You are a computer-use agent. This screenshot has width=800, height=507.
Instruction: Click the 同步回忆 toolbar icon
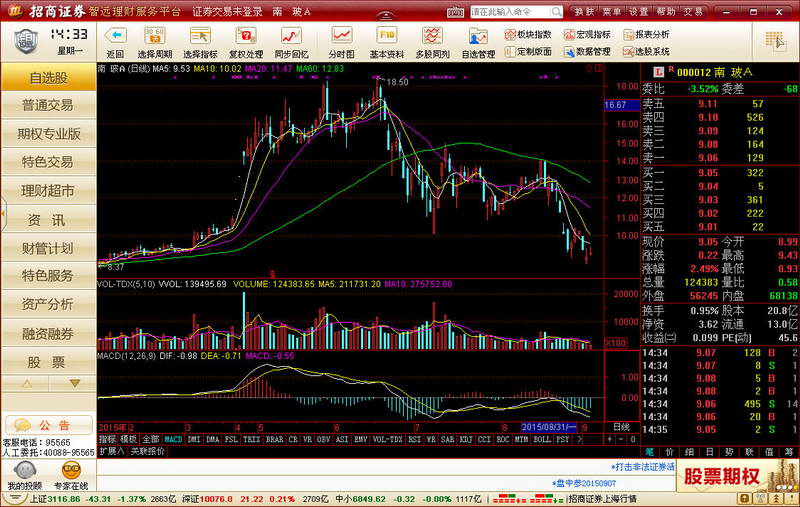point(291,38)
